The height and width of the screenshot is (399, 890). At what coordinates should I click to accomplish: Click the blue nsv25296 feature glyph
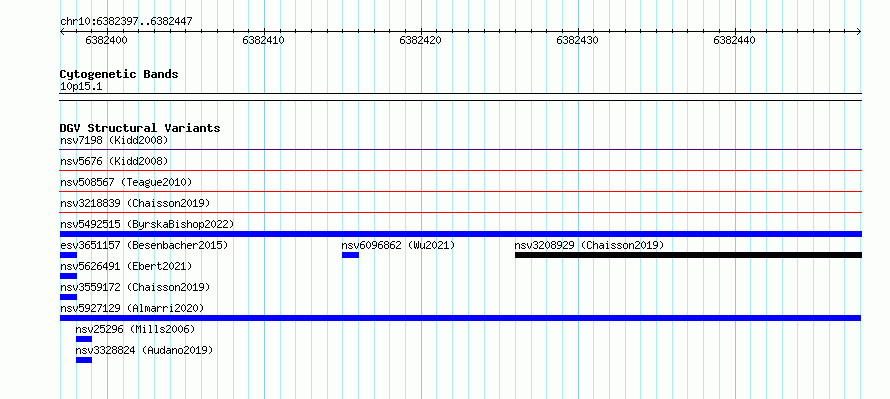pos(84,339)
